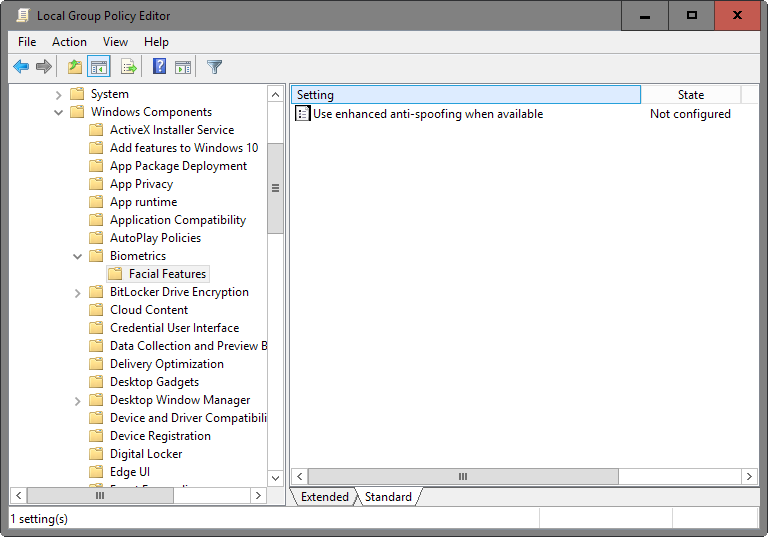Image resolution: width=768 pixels, height=537 pixels.
Task: Expand BitLocker Drive Encryption node
Action: (77, 293)
